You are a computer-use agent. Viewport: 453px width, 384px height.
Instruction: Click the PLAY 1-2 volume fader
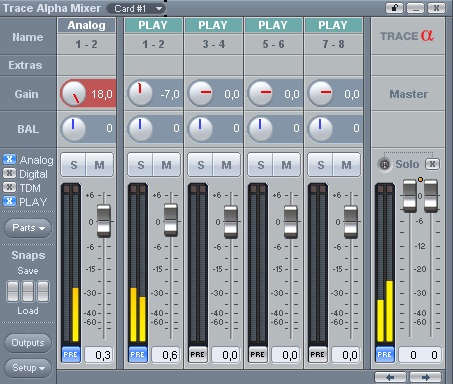(171, 220)
